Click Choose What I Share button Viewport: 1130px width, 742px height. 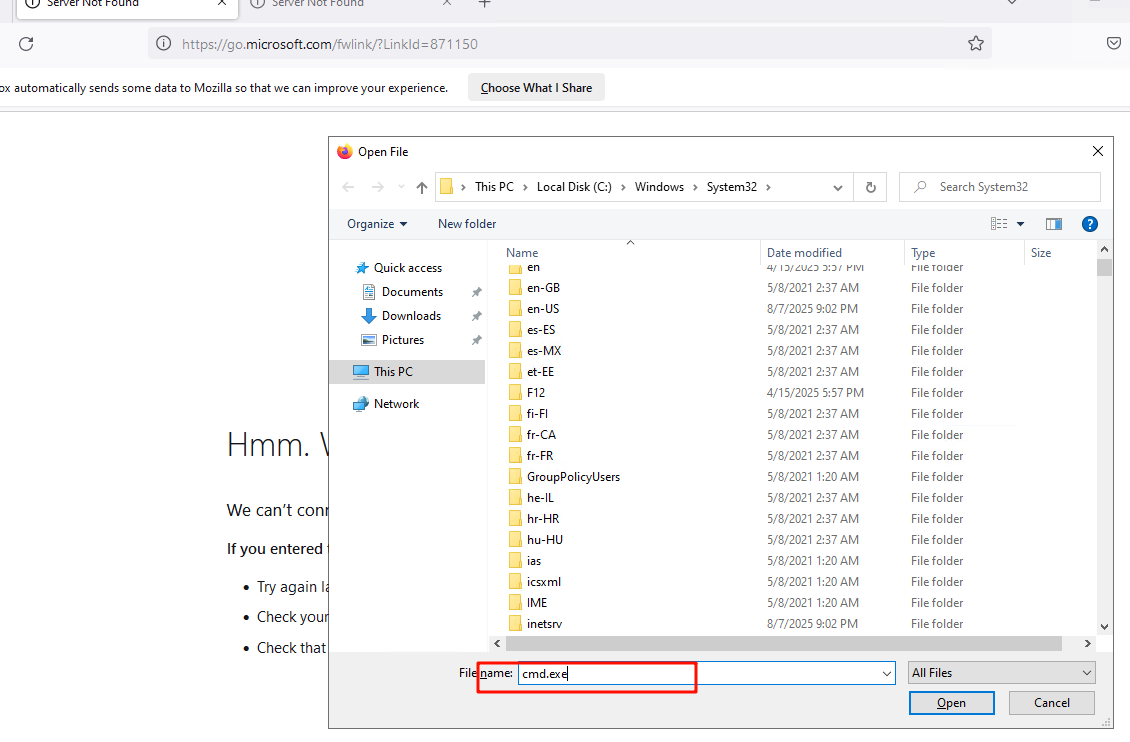pos(536,88)
